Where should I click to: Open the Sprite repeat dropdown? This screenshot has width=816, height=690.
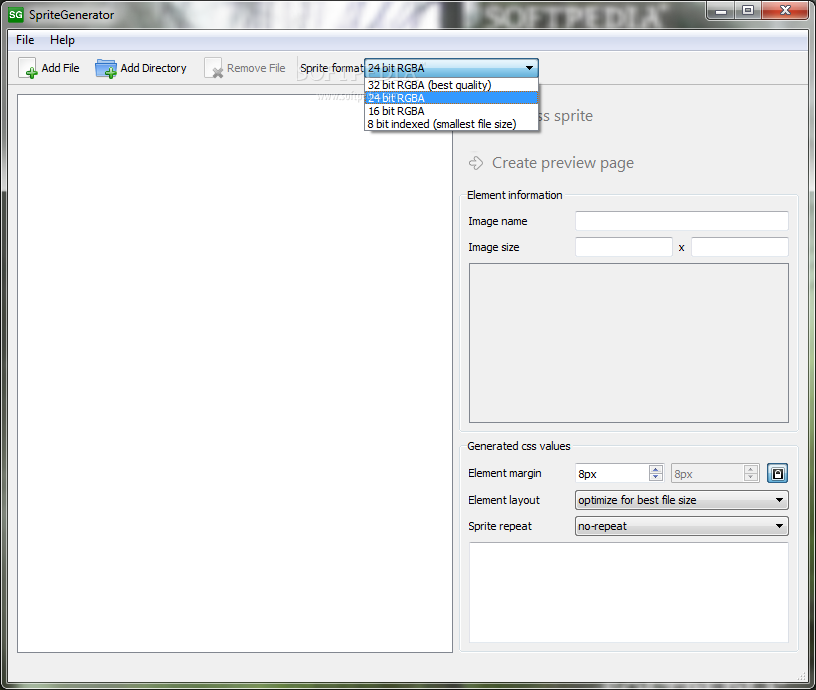click(682, 526)
